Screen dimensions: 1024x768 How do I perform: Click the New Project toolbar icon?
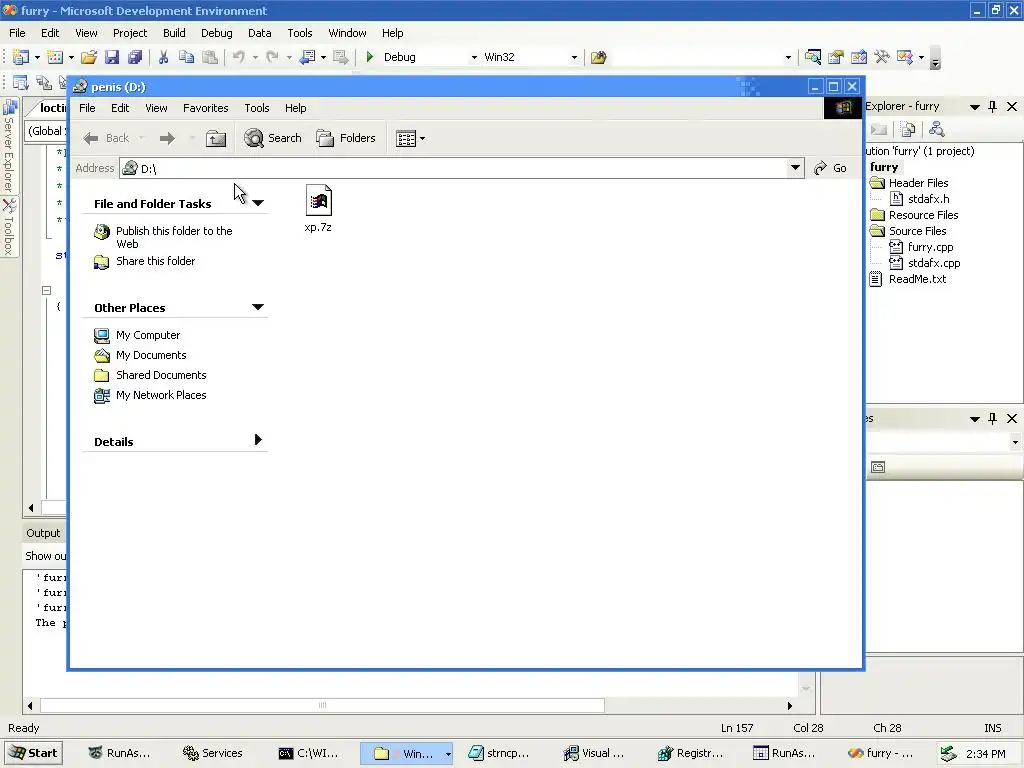[21, 57]
